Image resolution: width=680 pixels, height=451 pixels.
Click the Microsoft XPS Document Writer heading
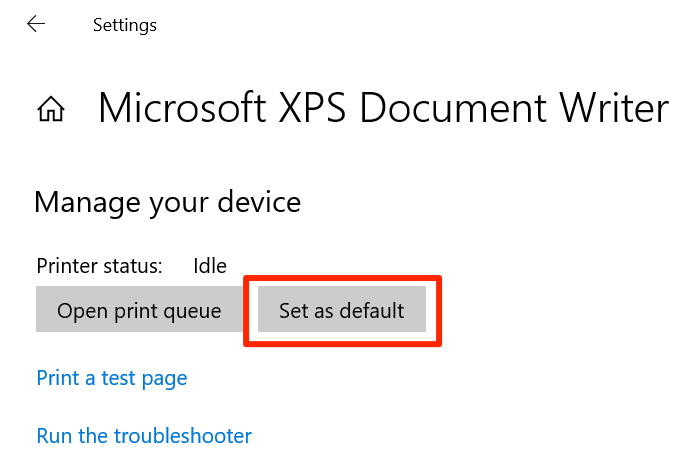383,108
